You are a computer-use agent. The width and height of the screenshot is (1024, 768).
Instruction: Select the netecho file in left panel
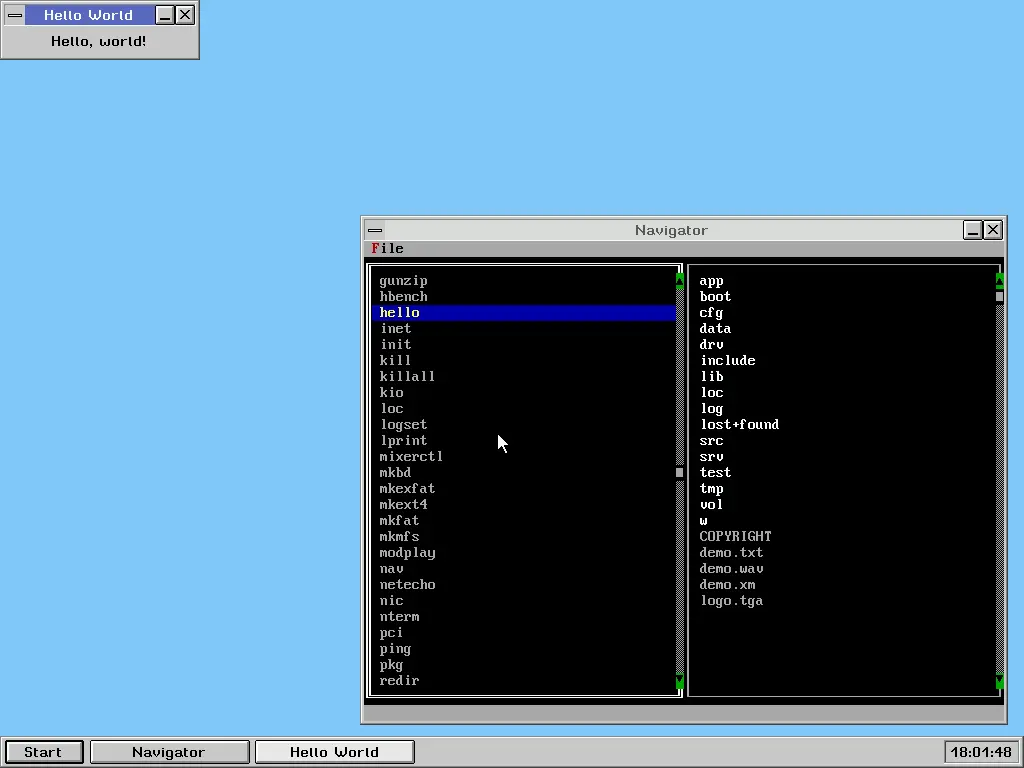tap(407, 584)
